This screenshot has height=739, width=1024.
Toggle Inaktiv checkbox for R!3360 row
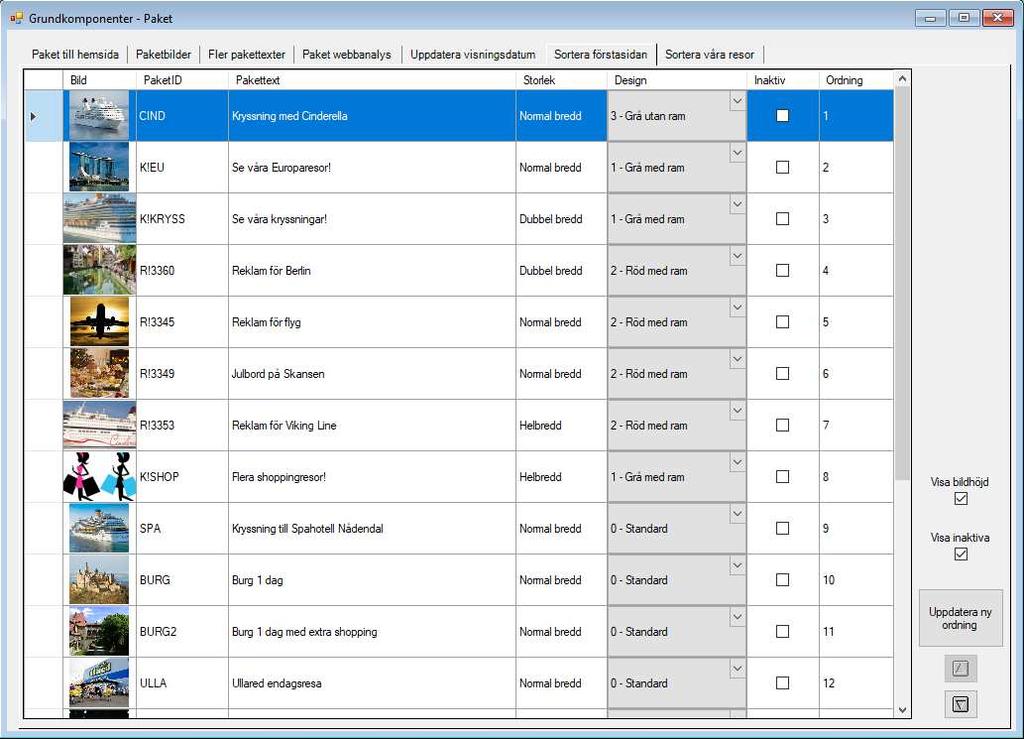tap(782, 270)
